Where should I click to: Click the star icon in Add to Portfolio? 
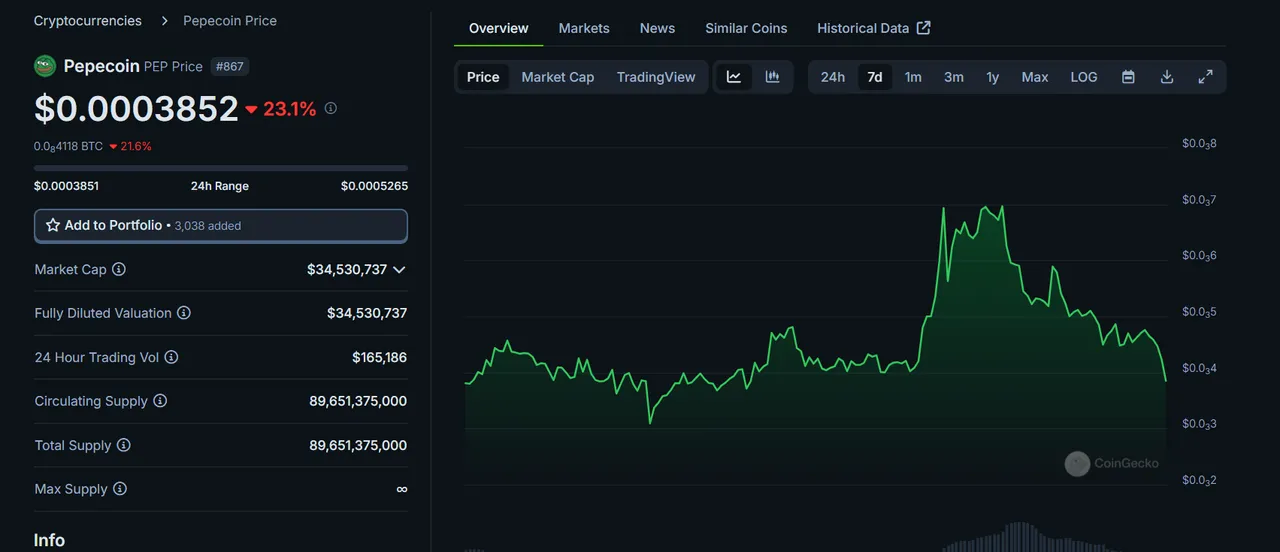click(x=53, y=225)
